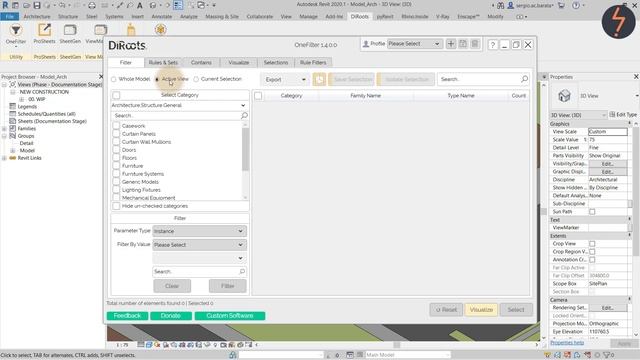Click the Save icon in quick access toolbar
640x360 pixels.
coord(37,5)
